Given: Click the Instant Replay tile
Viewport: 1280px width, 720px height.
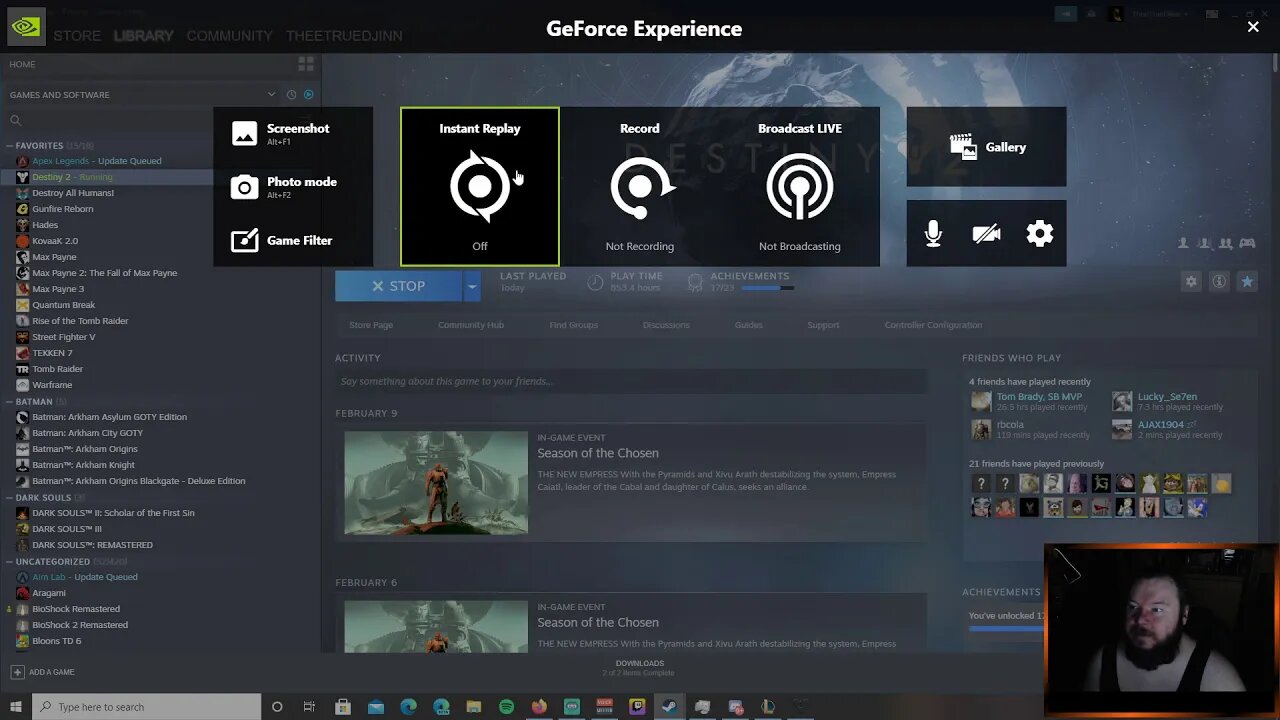Looking at the screenshot, I should 480,187.
